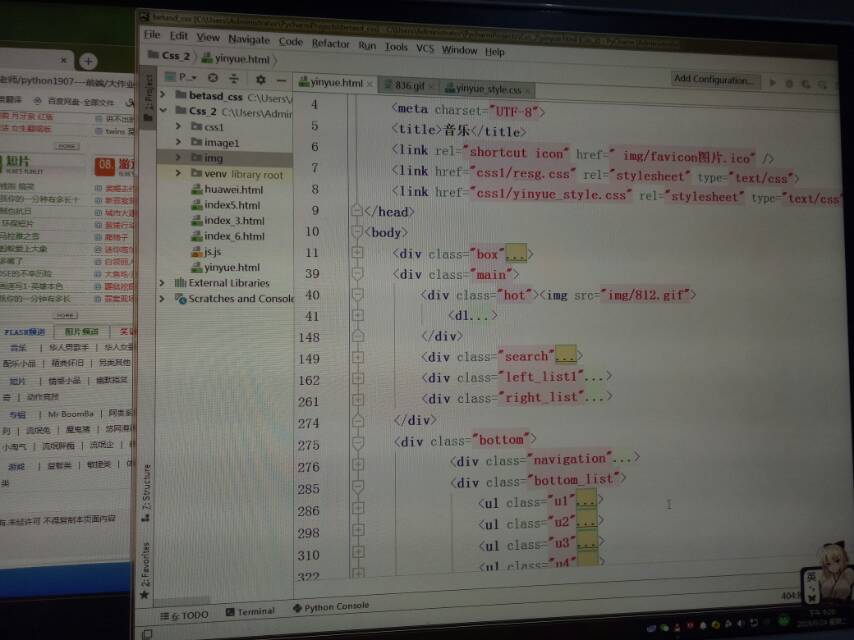Open the Refactor menu

click(330, 44)
